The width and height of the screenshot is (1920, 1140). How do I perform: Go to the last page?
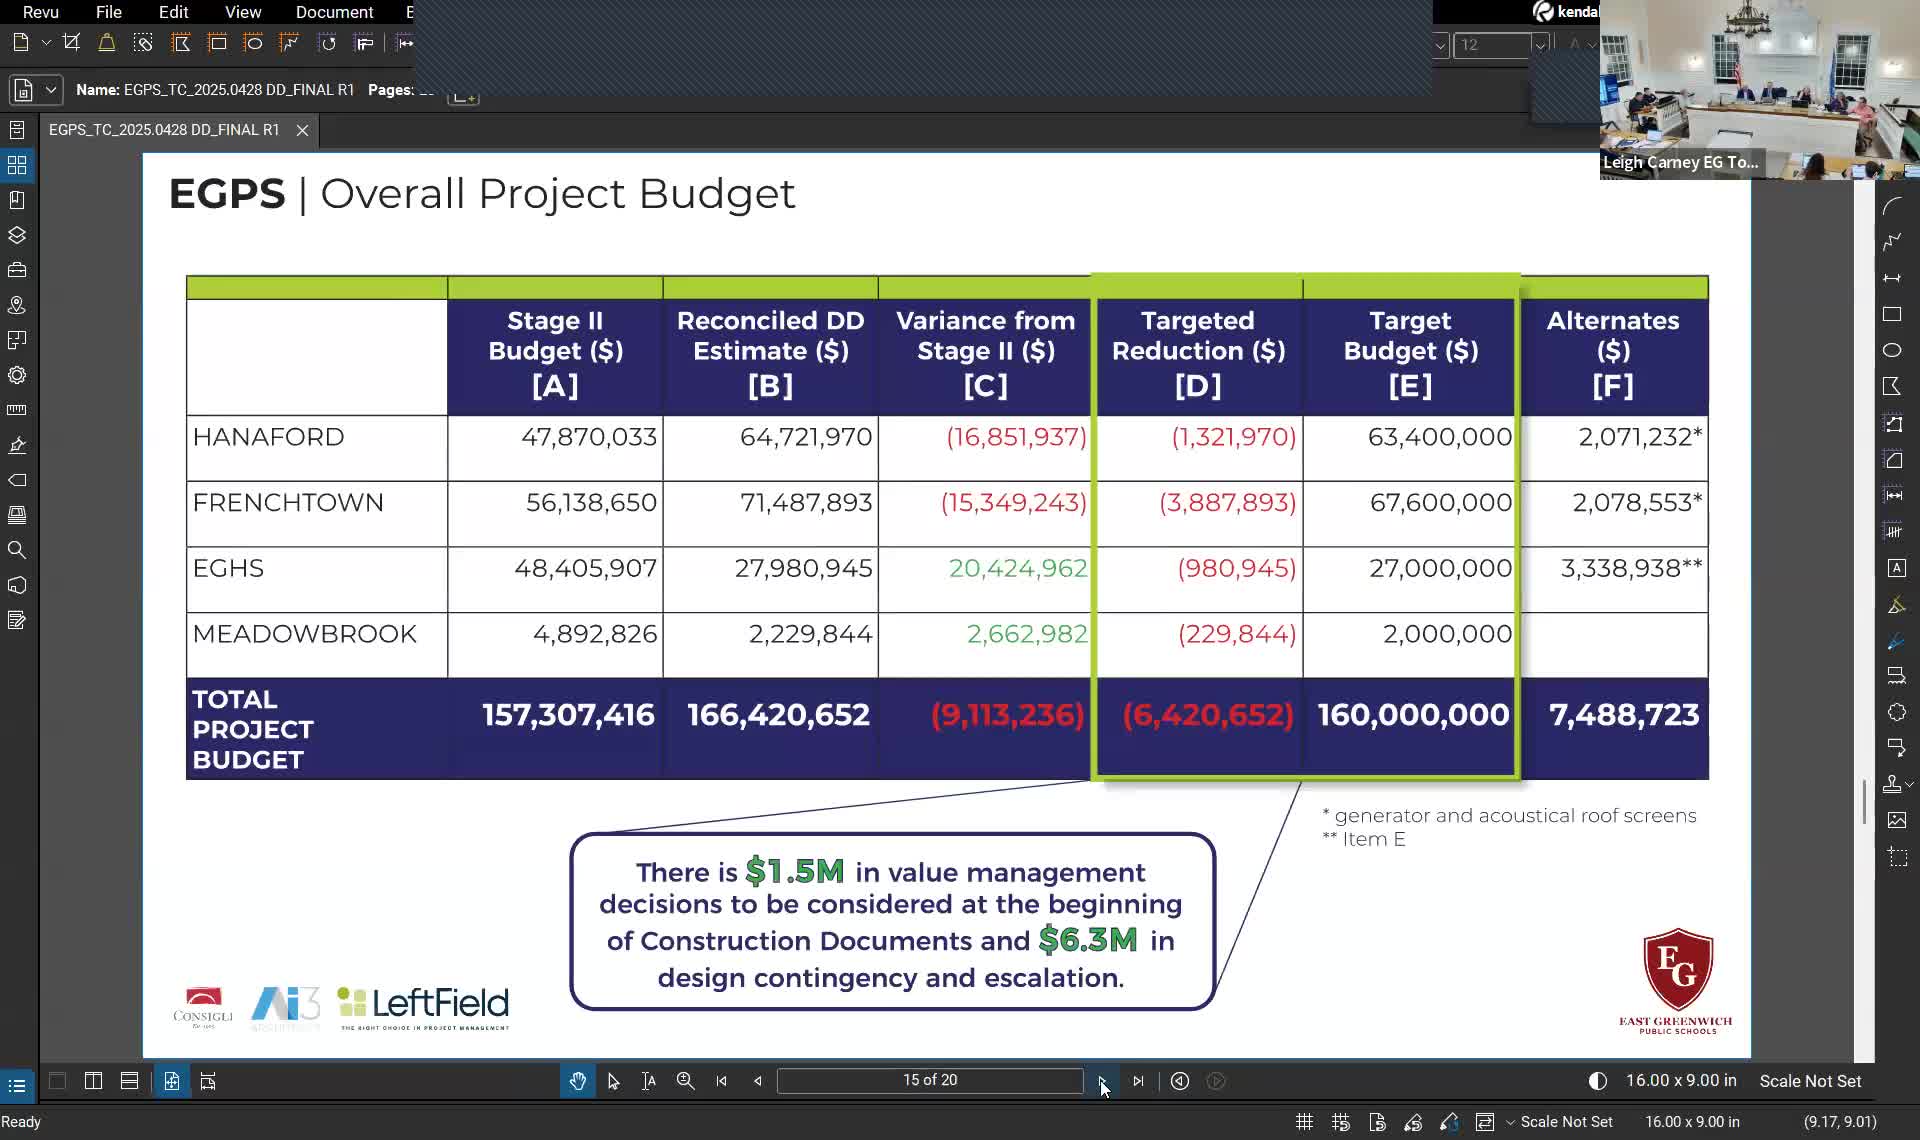(x=1138, y=1081)
